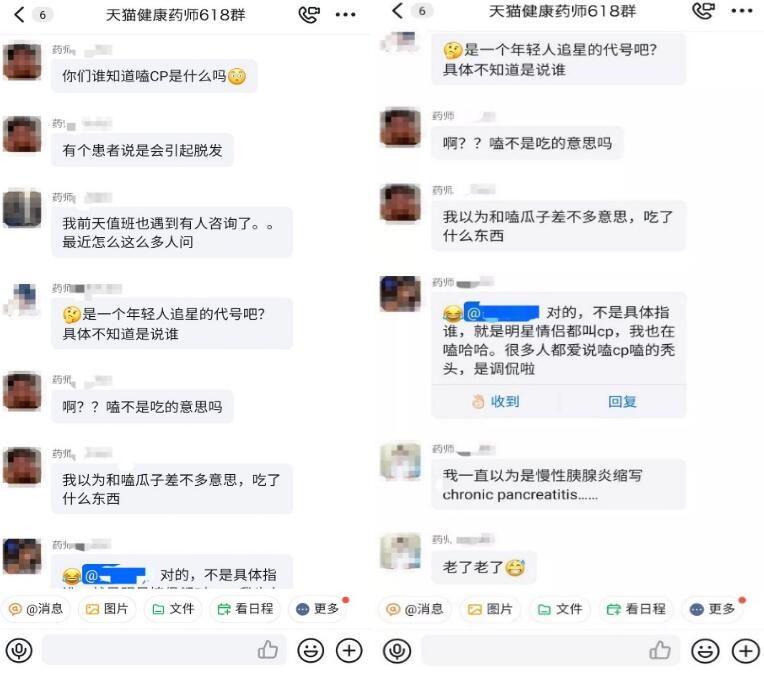This screenshot has height=678, width=764.
Task: Tap the 收到 button under the message
Action: coord(496,401)
